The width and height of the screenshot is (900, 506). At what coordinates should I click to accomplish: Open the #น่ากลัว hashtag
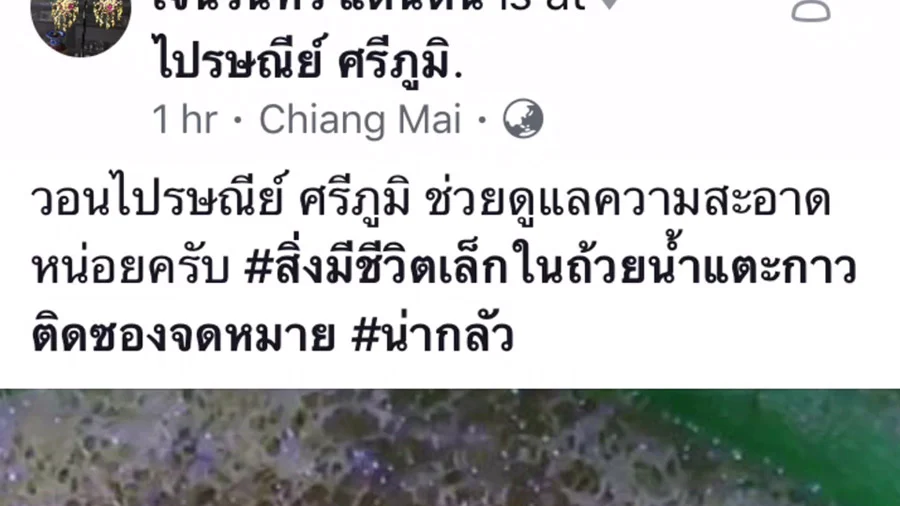pos(433,334)
